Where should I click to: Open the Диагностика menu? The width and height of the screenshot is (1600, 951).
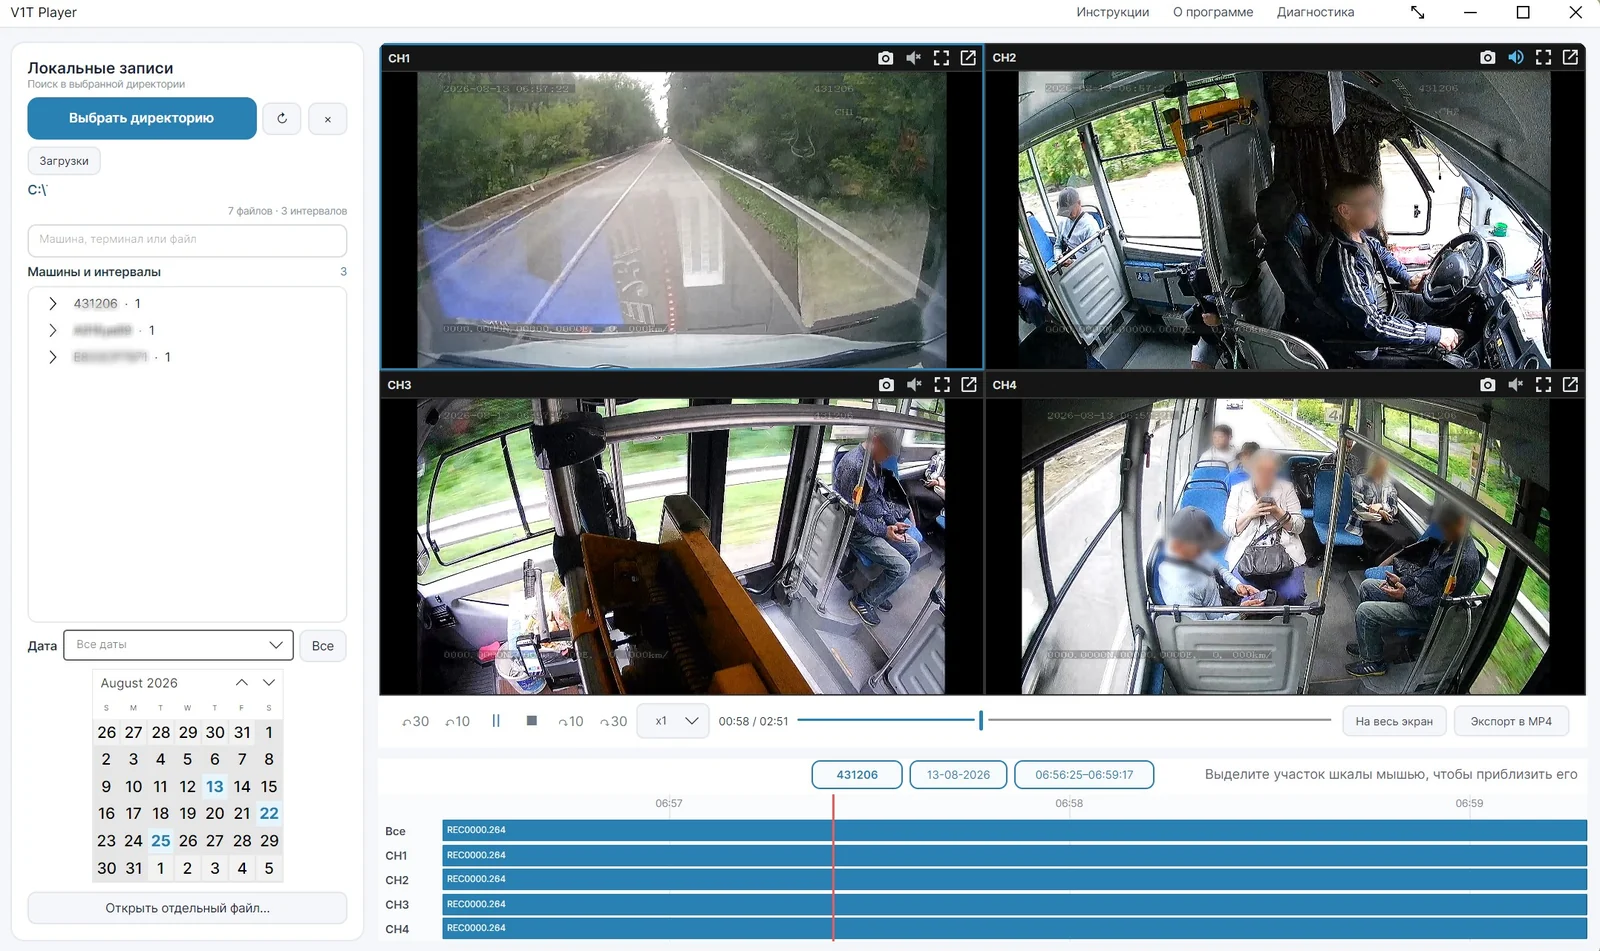[x=1315, y=12]
